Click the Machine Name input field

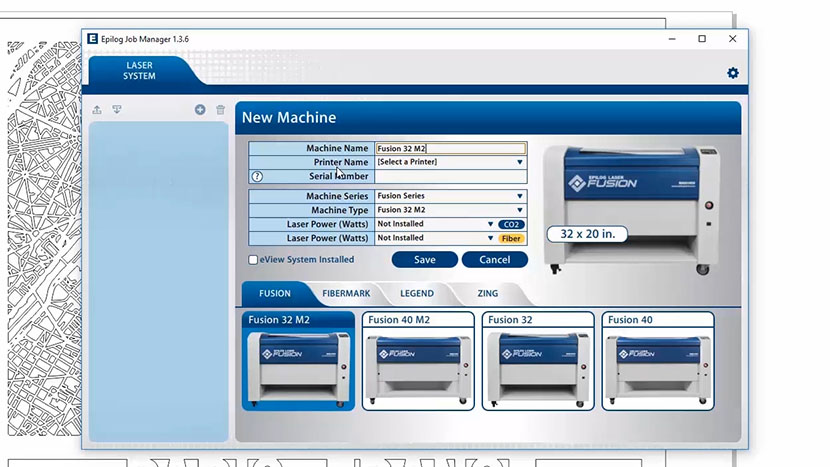click(x=450, y=148)
